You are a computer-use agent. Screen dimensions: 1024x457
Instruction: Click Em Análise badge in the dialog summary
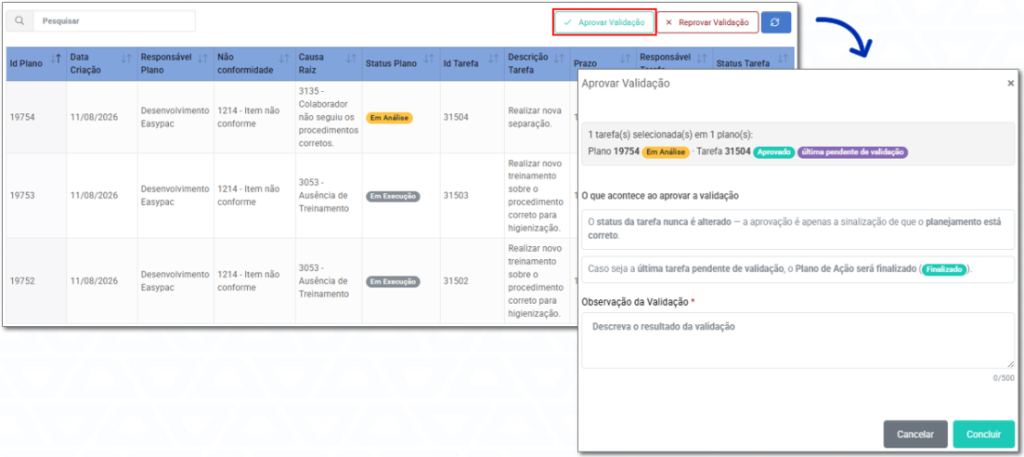point(665,152)
